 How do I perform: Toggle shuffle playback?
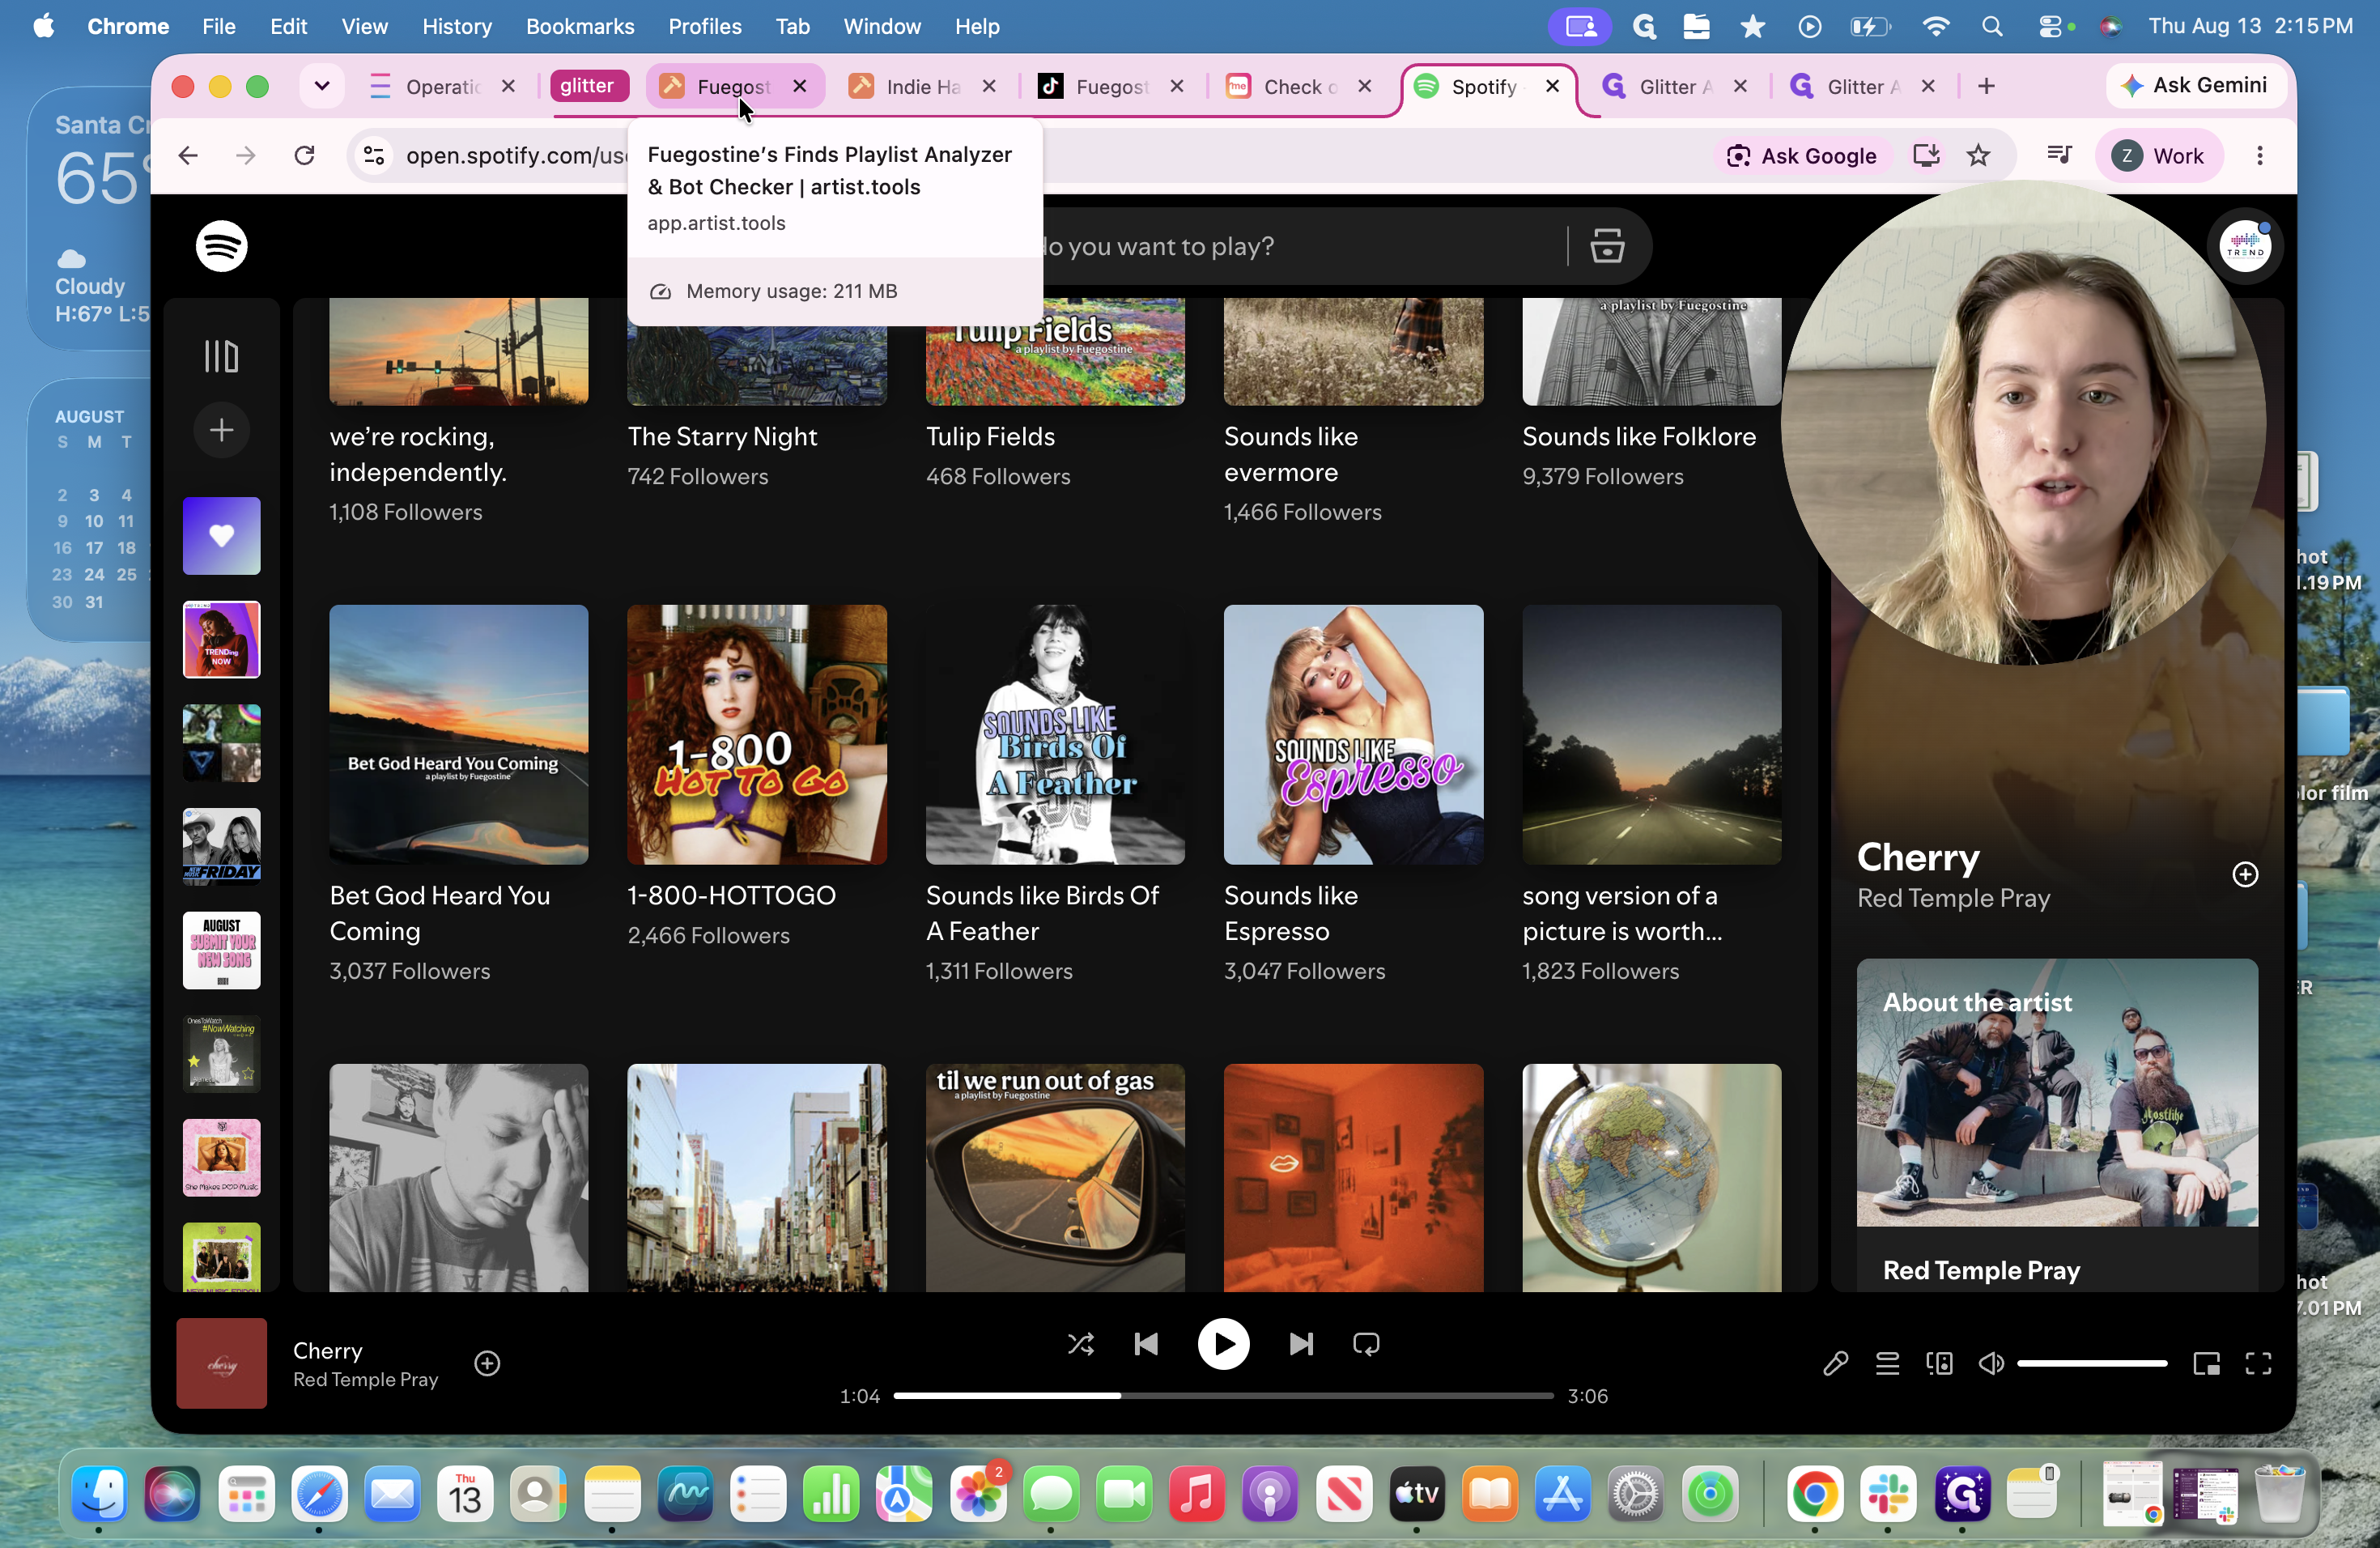coord(1081,1344)
